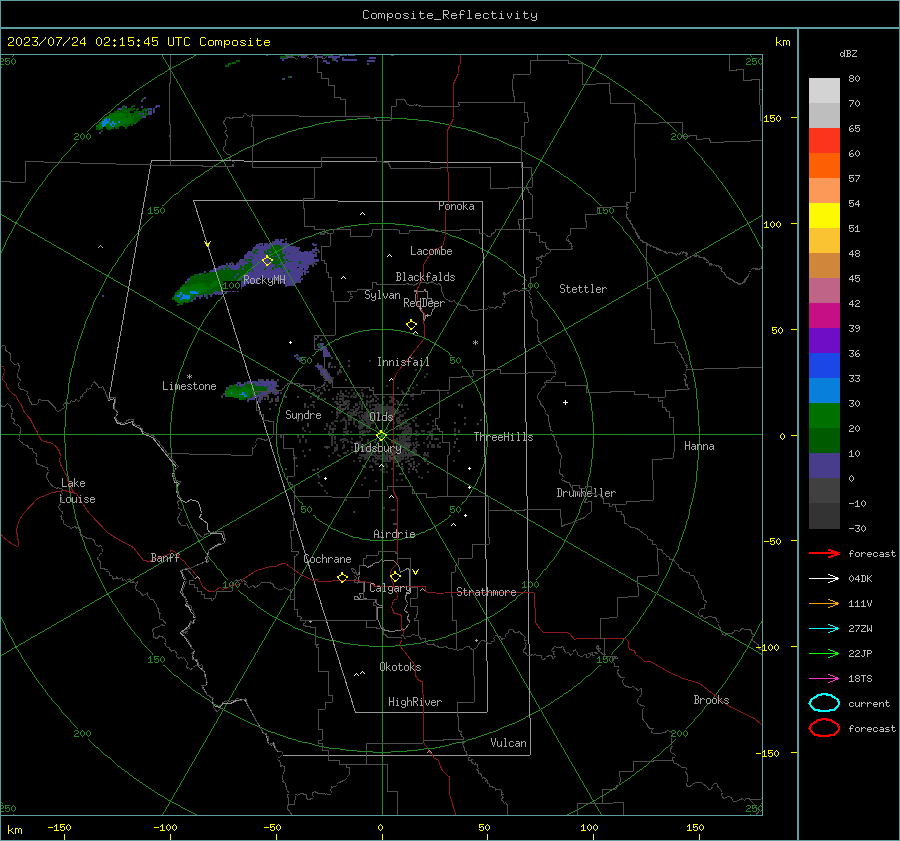Image resolution: width=900 pixels, height=841 pixels.
Task: Click the RedDeer city label
Action: point(424,303)
